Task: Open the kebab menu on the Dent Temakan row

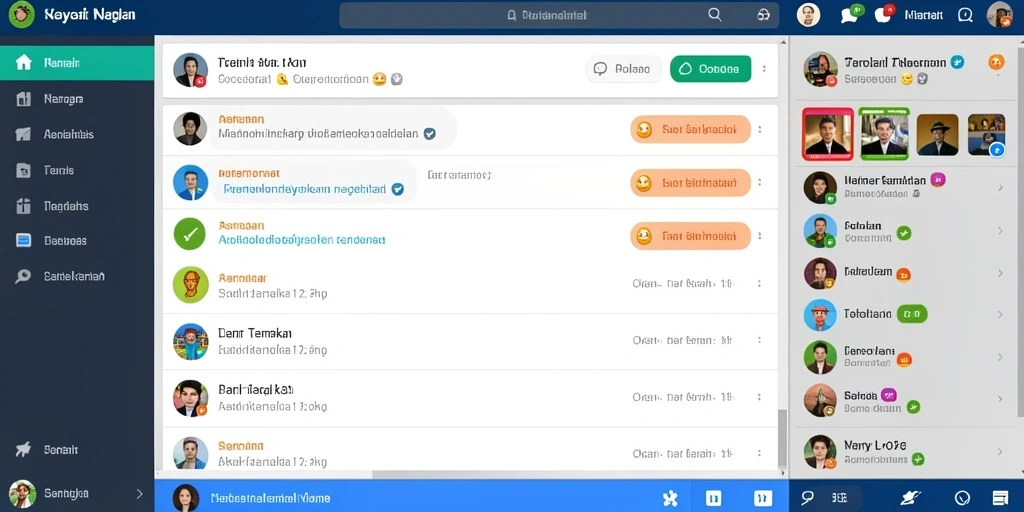Action: click(760, 340)
